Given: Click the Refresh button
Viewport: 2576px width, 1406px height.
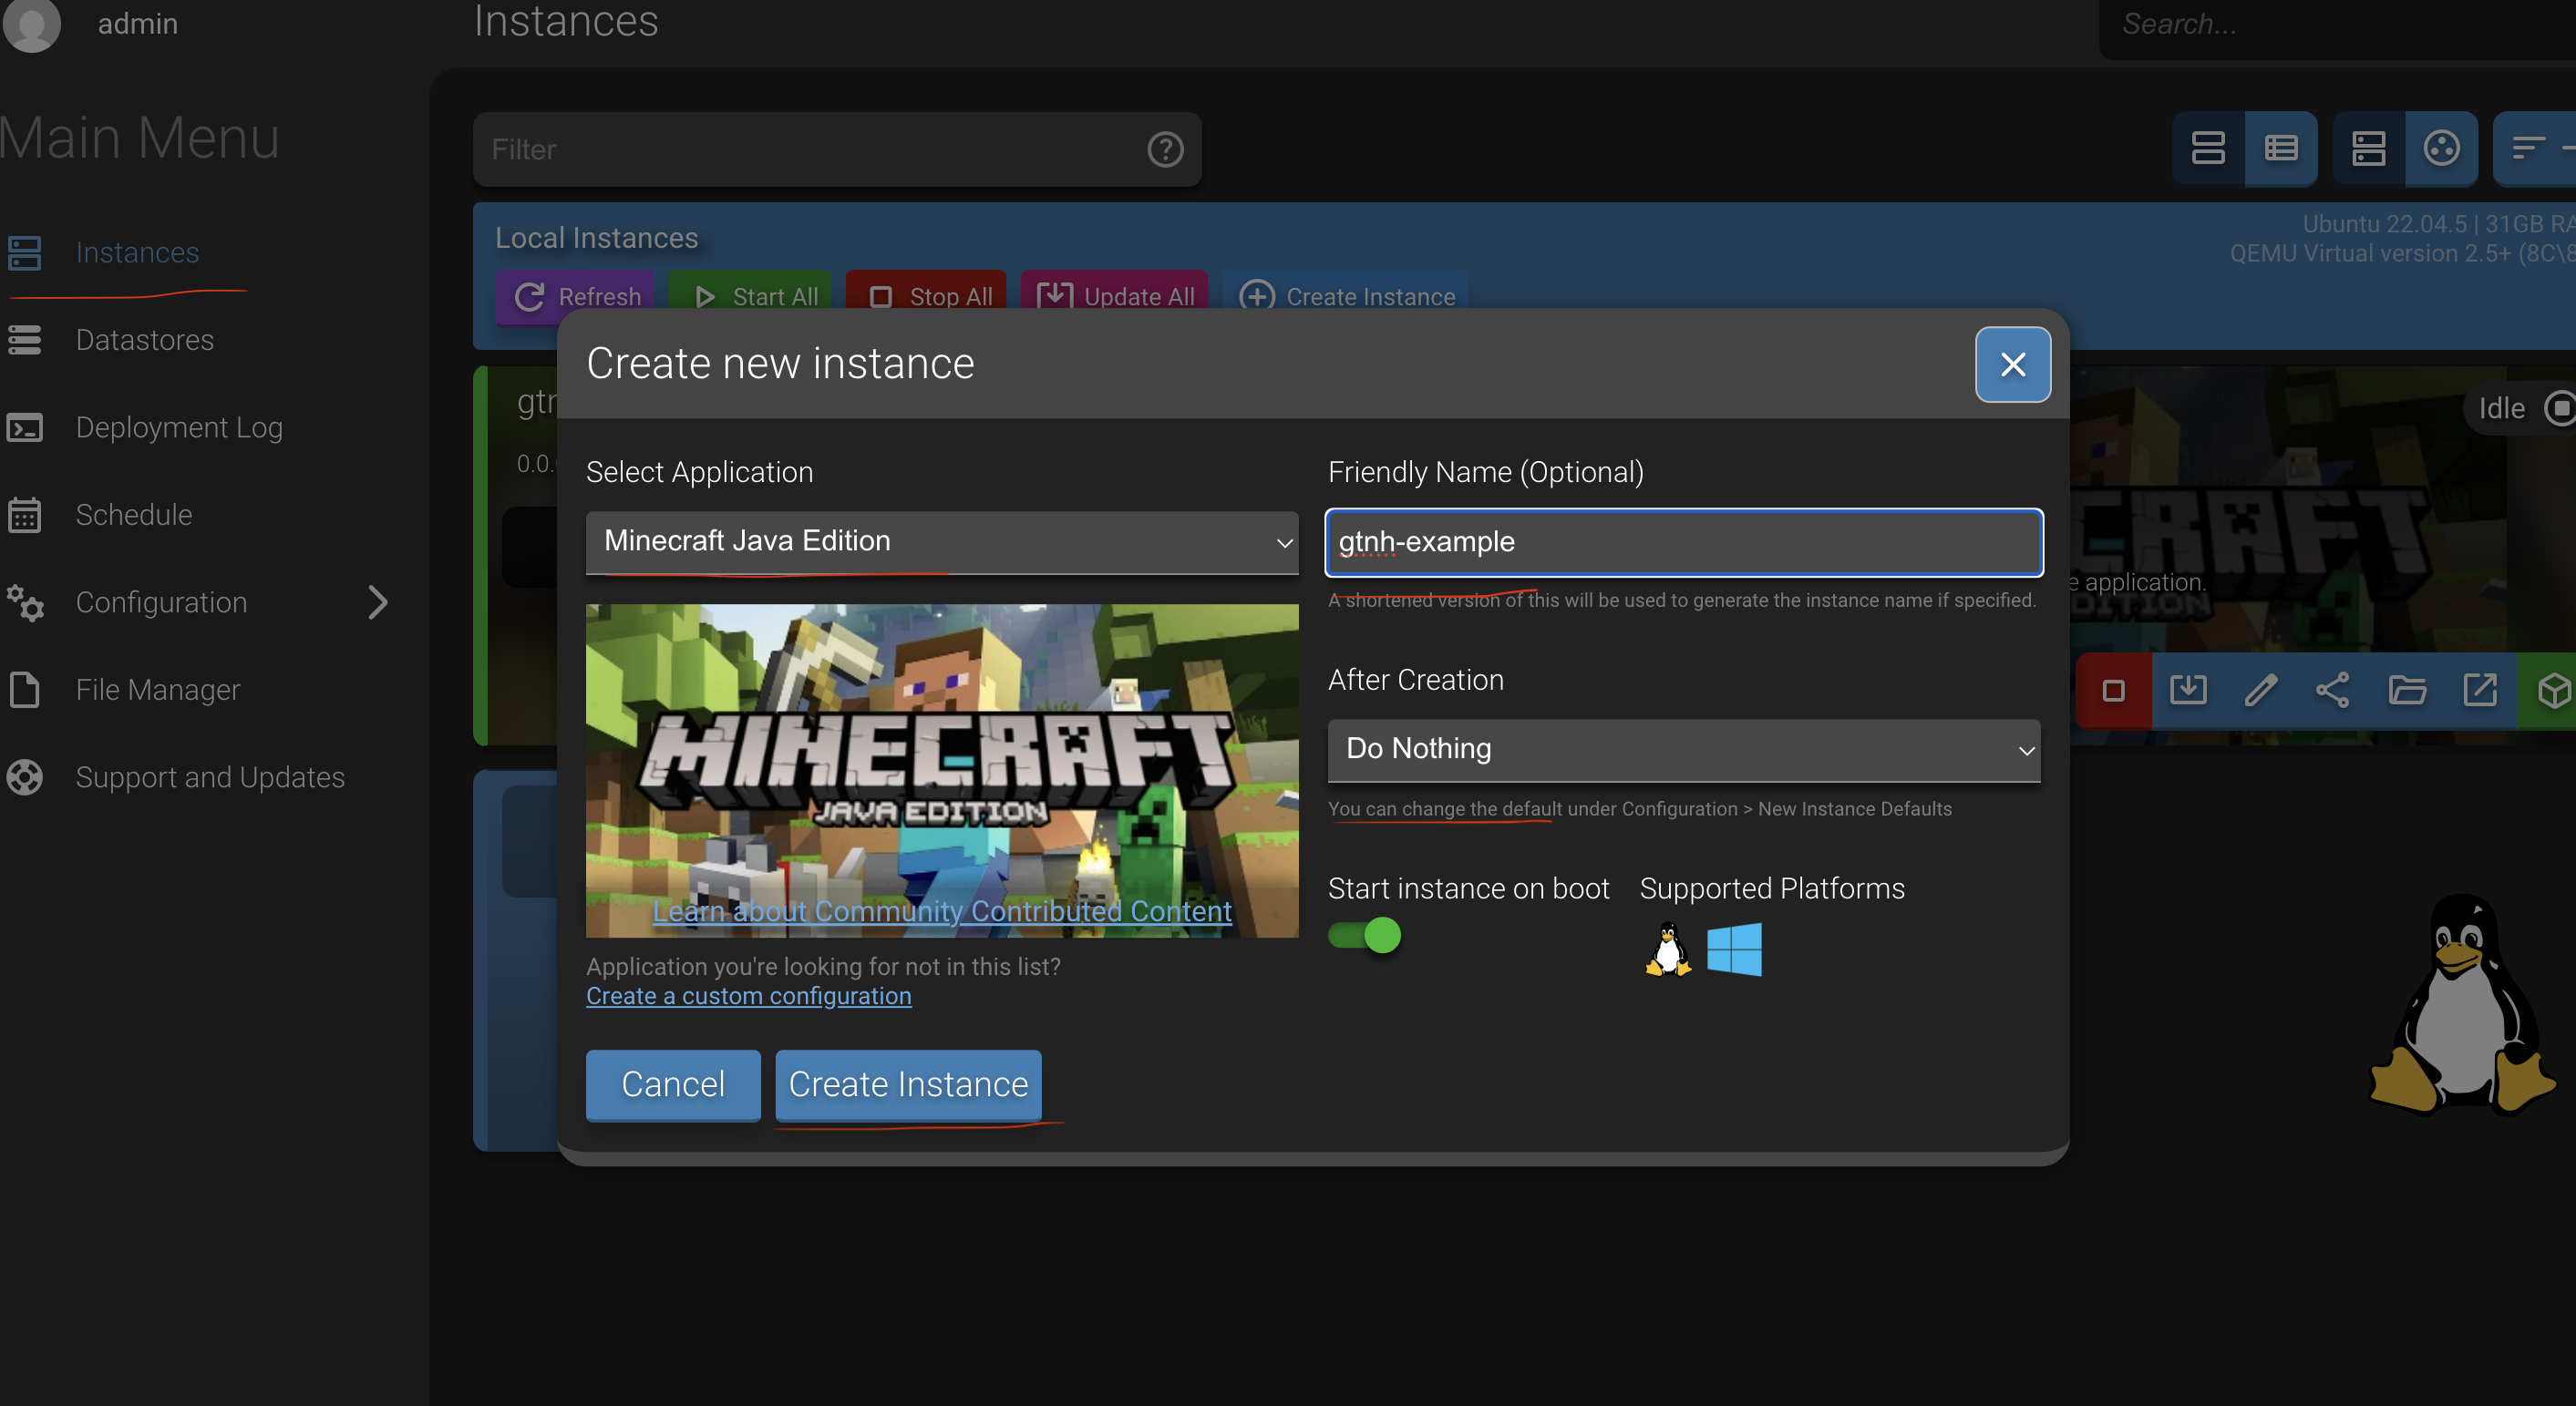Looking at the screenshot, I should [577, 297].
